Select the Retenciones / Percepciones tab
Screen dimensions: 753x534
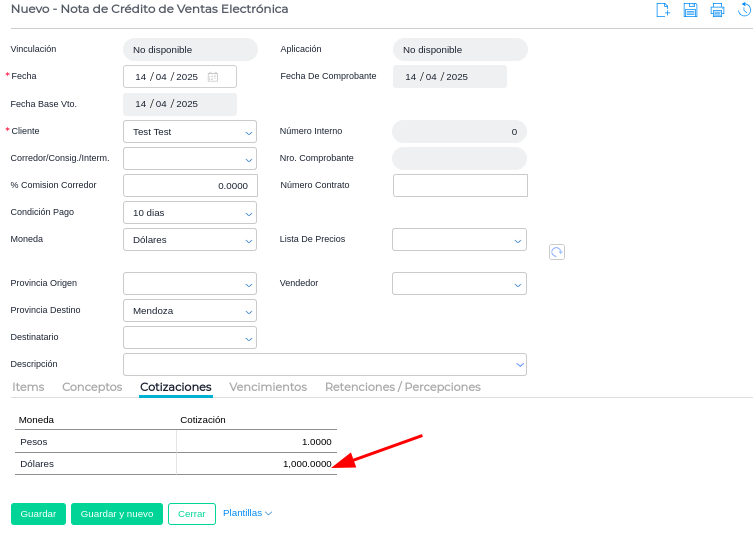[x=403, y=387]
